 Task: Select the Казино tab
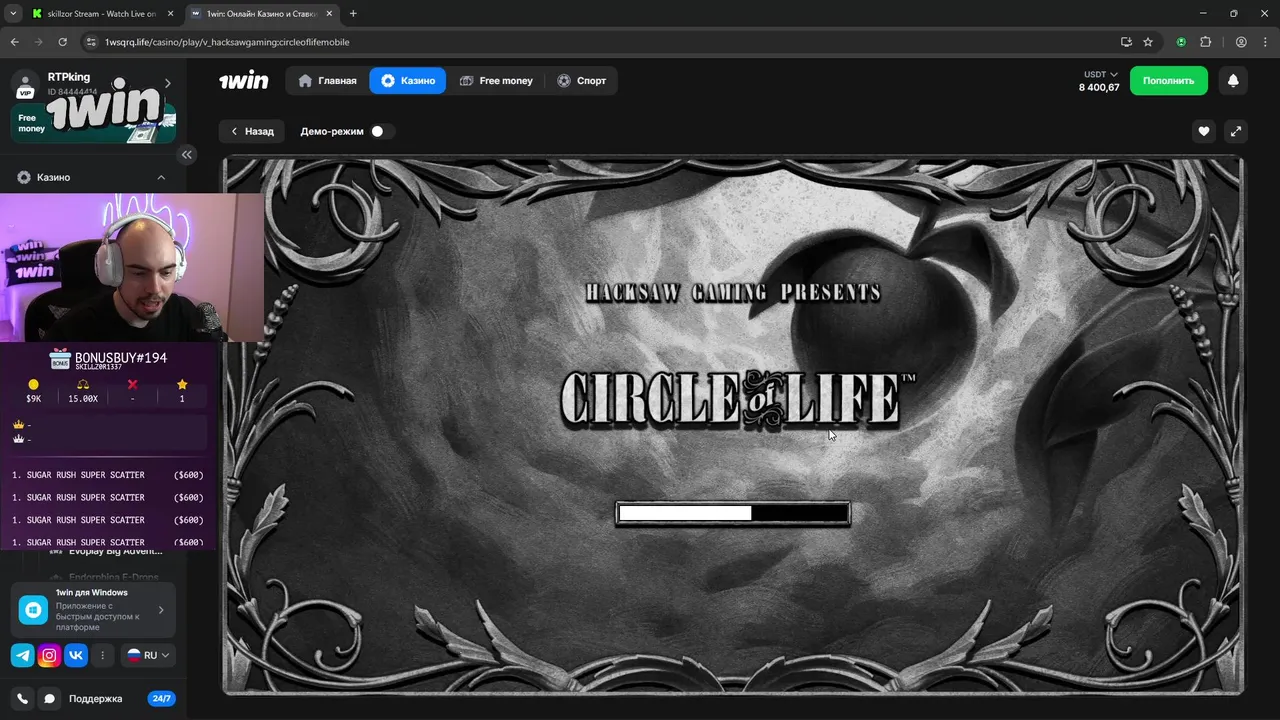pos(407,80)
